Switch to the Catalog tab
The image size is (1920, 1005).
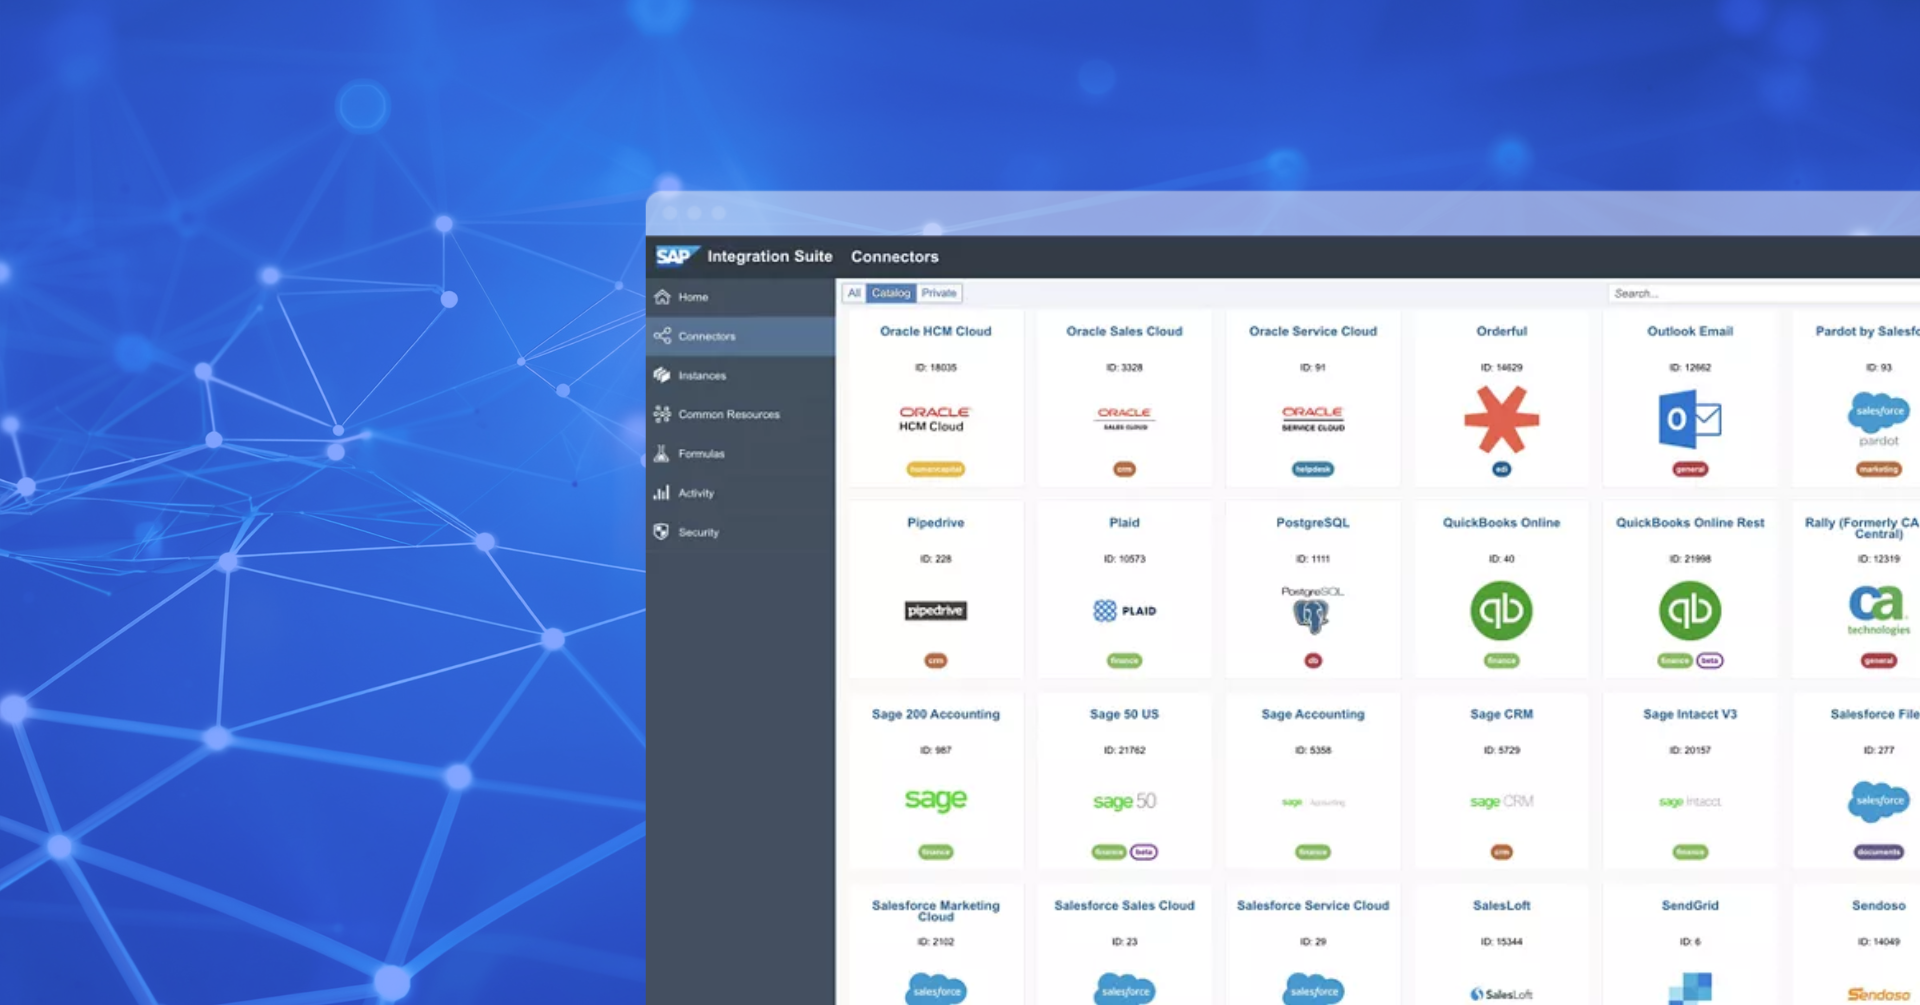(890, 293)
